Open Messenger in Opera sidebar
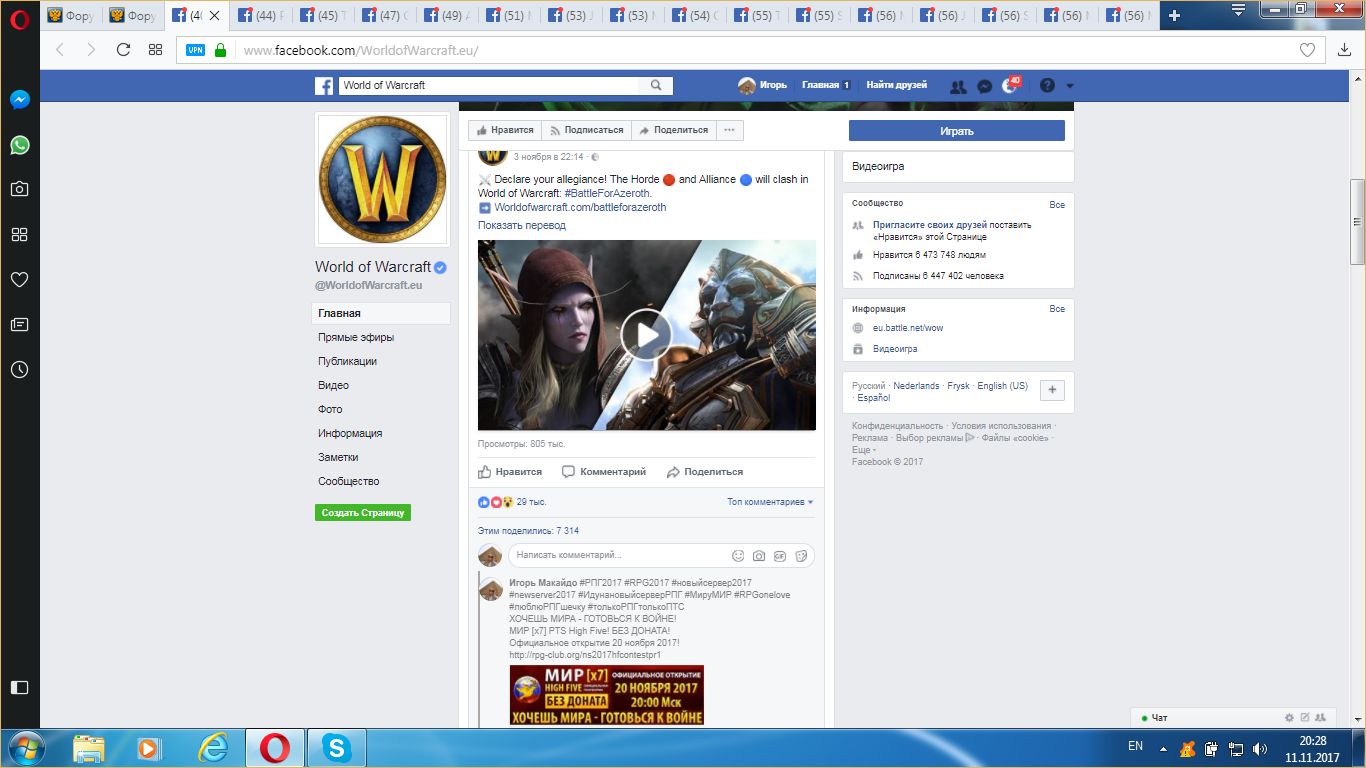1366x768 pixels. pyautogui.click(x=19, y=100)
